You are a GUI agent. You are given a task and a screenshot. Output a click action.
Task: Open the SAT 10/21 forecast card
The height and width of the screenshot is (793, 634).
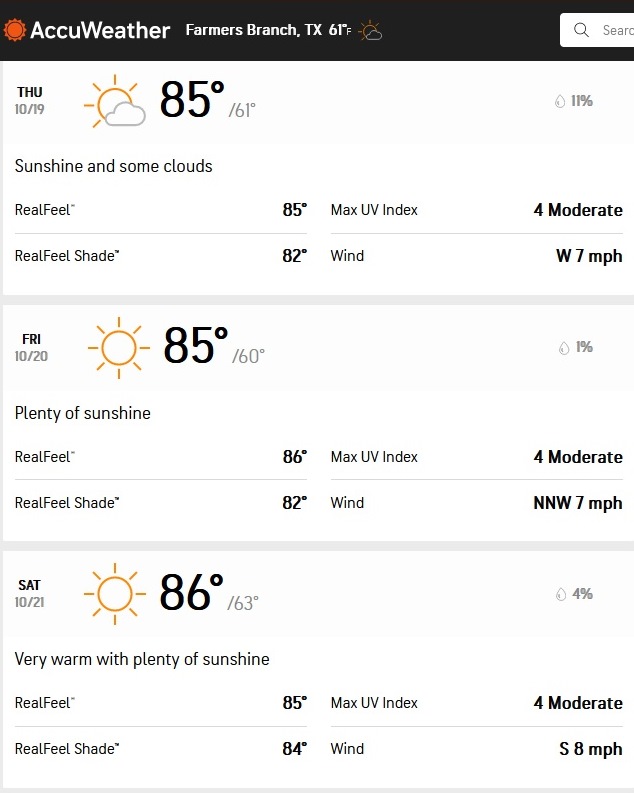tap(319, 669)
